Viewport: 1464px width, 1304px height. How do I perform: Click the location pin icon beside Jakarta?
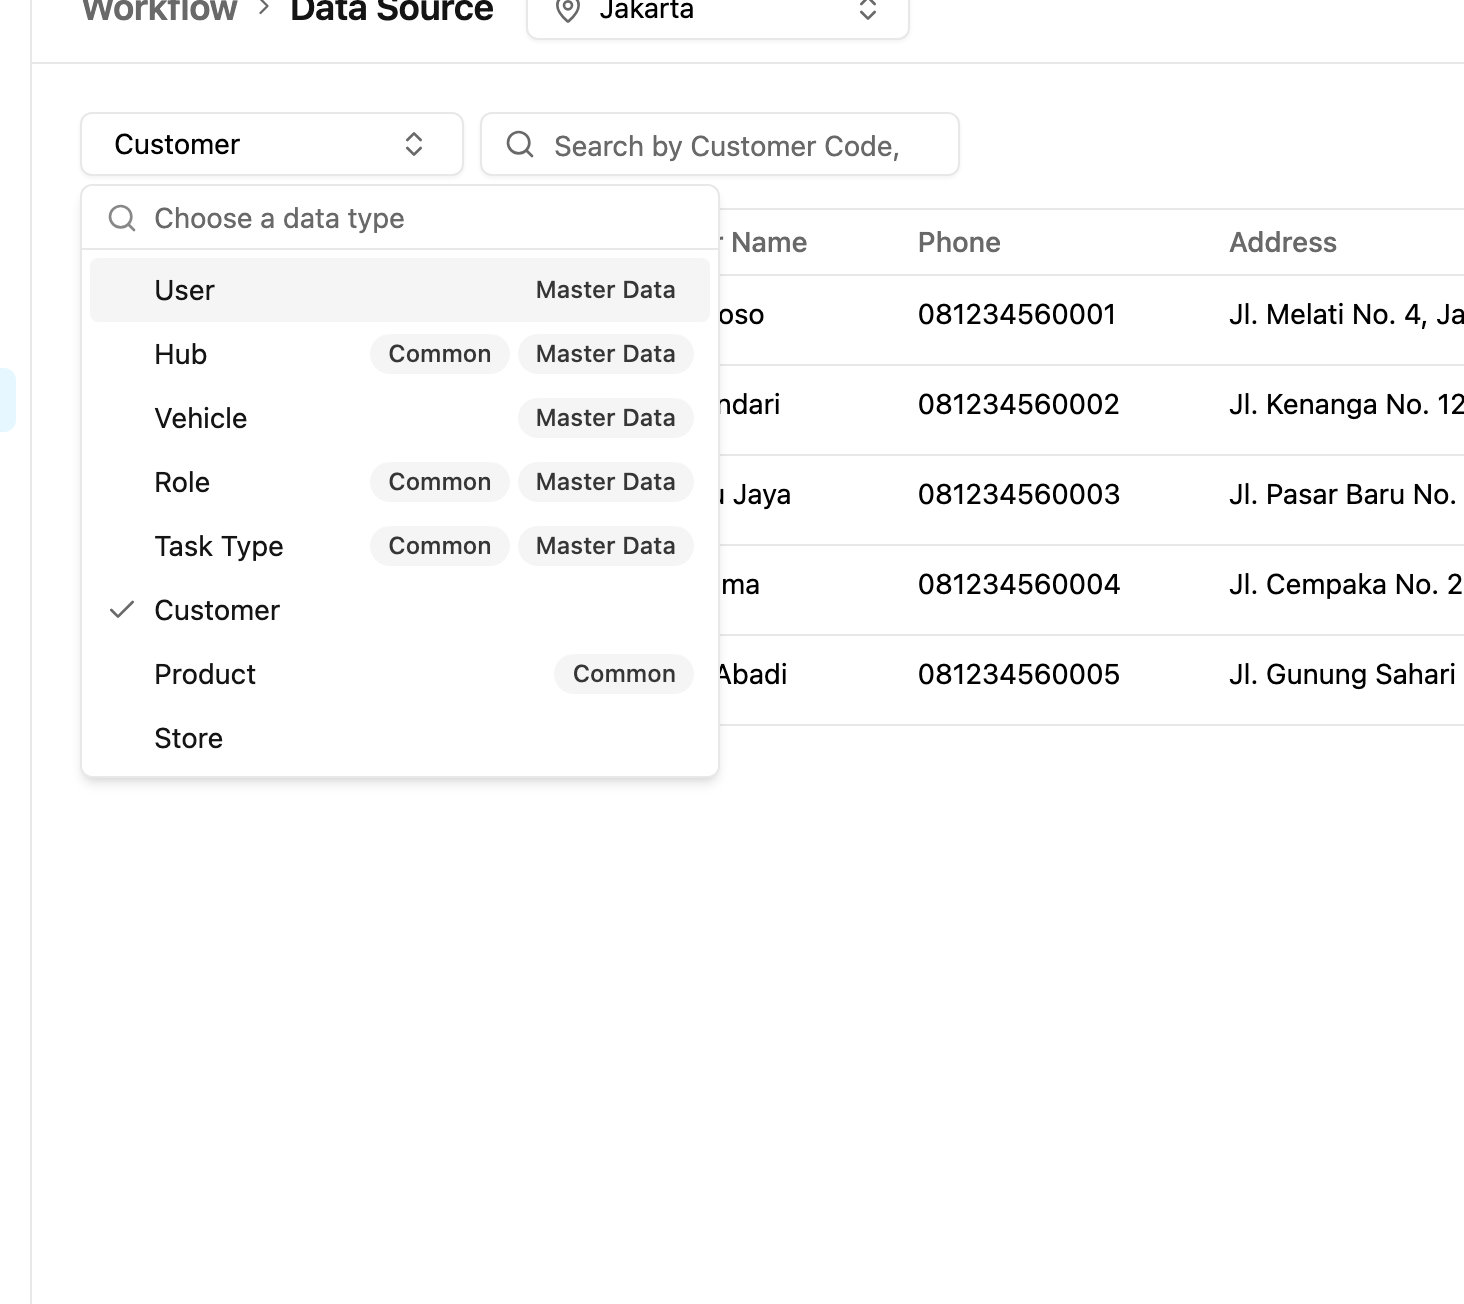tap(568, 11)
